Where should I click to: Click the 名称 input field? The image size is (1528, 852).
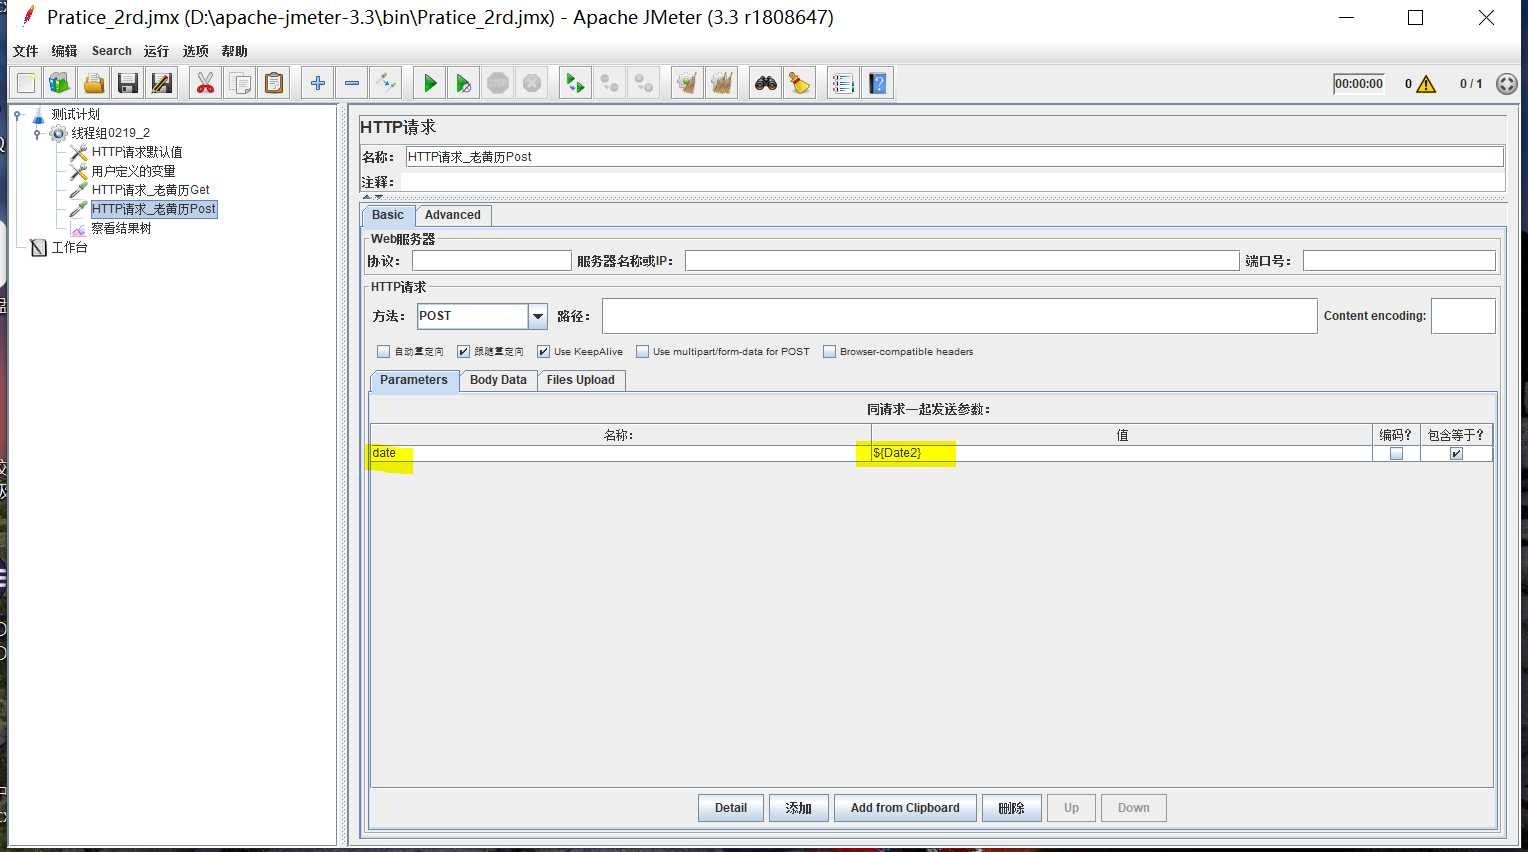click(954, 157)
